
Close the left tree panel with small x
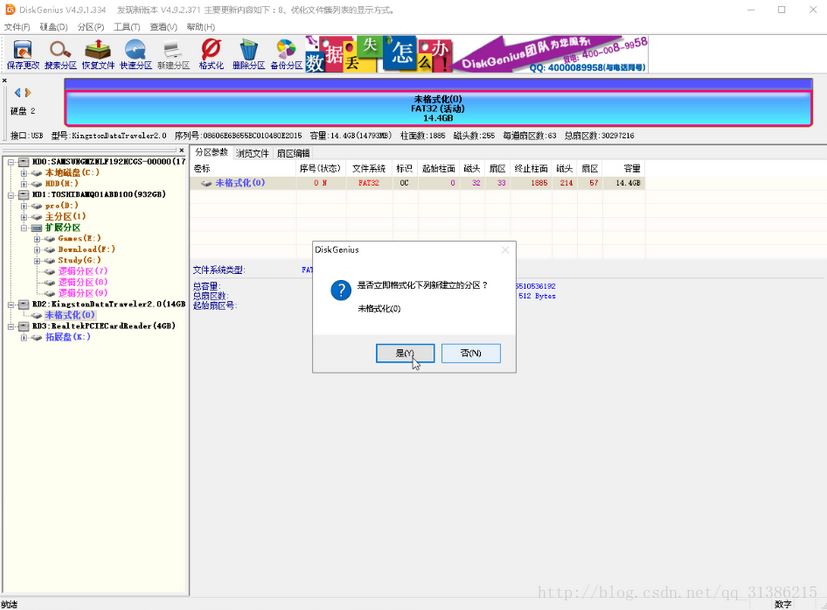pyautogui.click(x=181, y=150)
